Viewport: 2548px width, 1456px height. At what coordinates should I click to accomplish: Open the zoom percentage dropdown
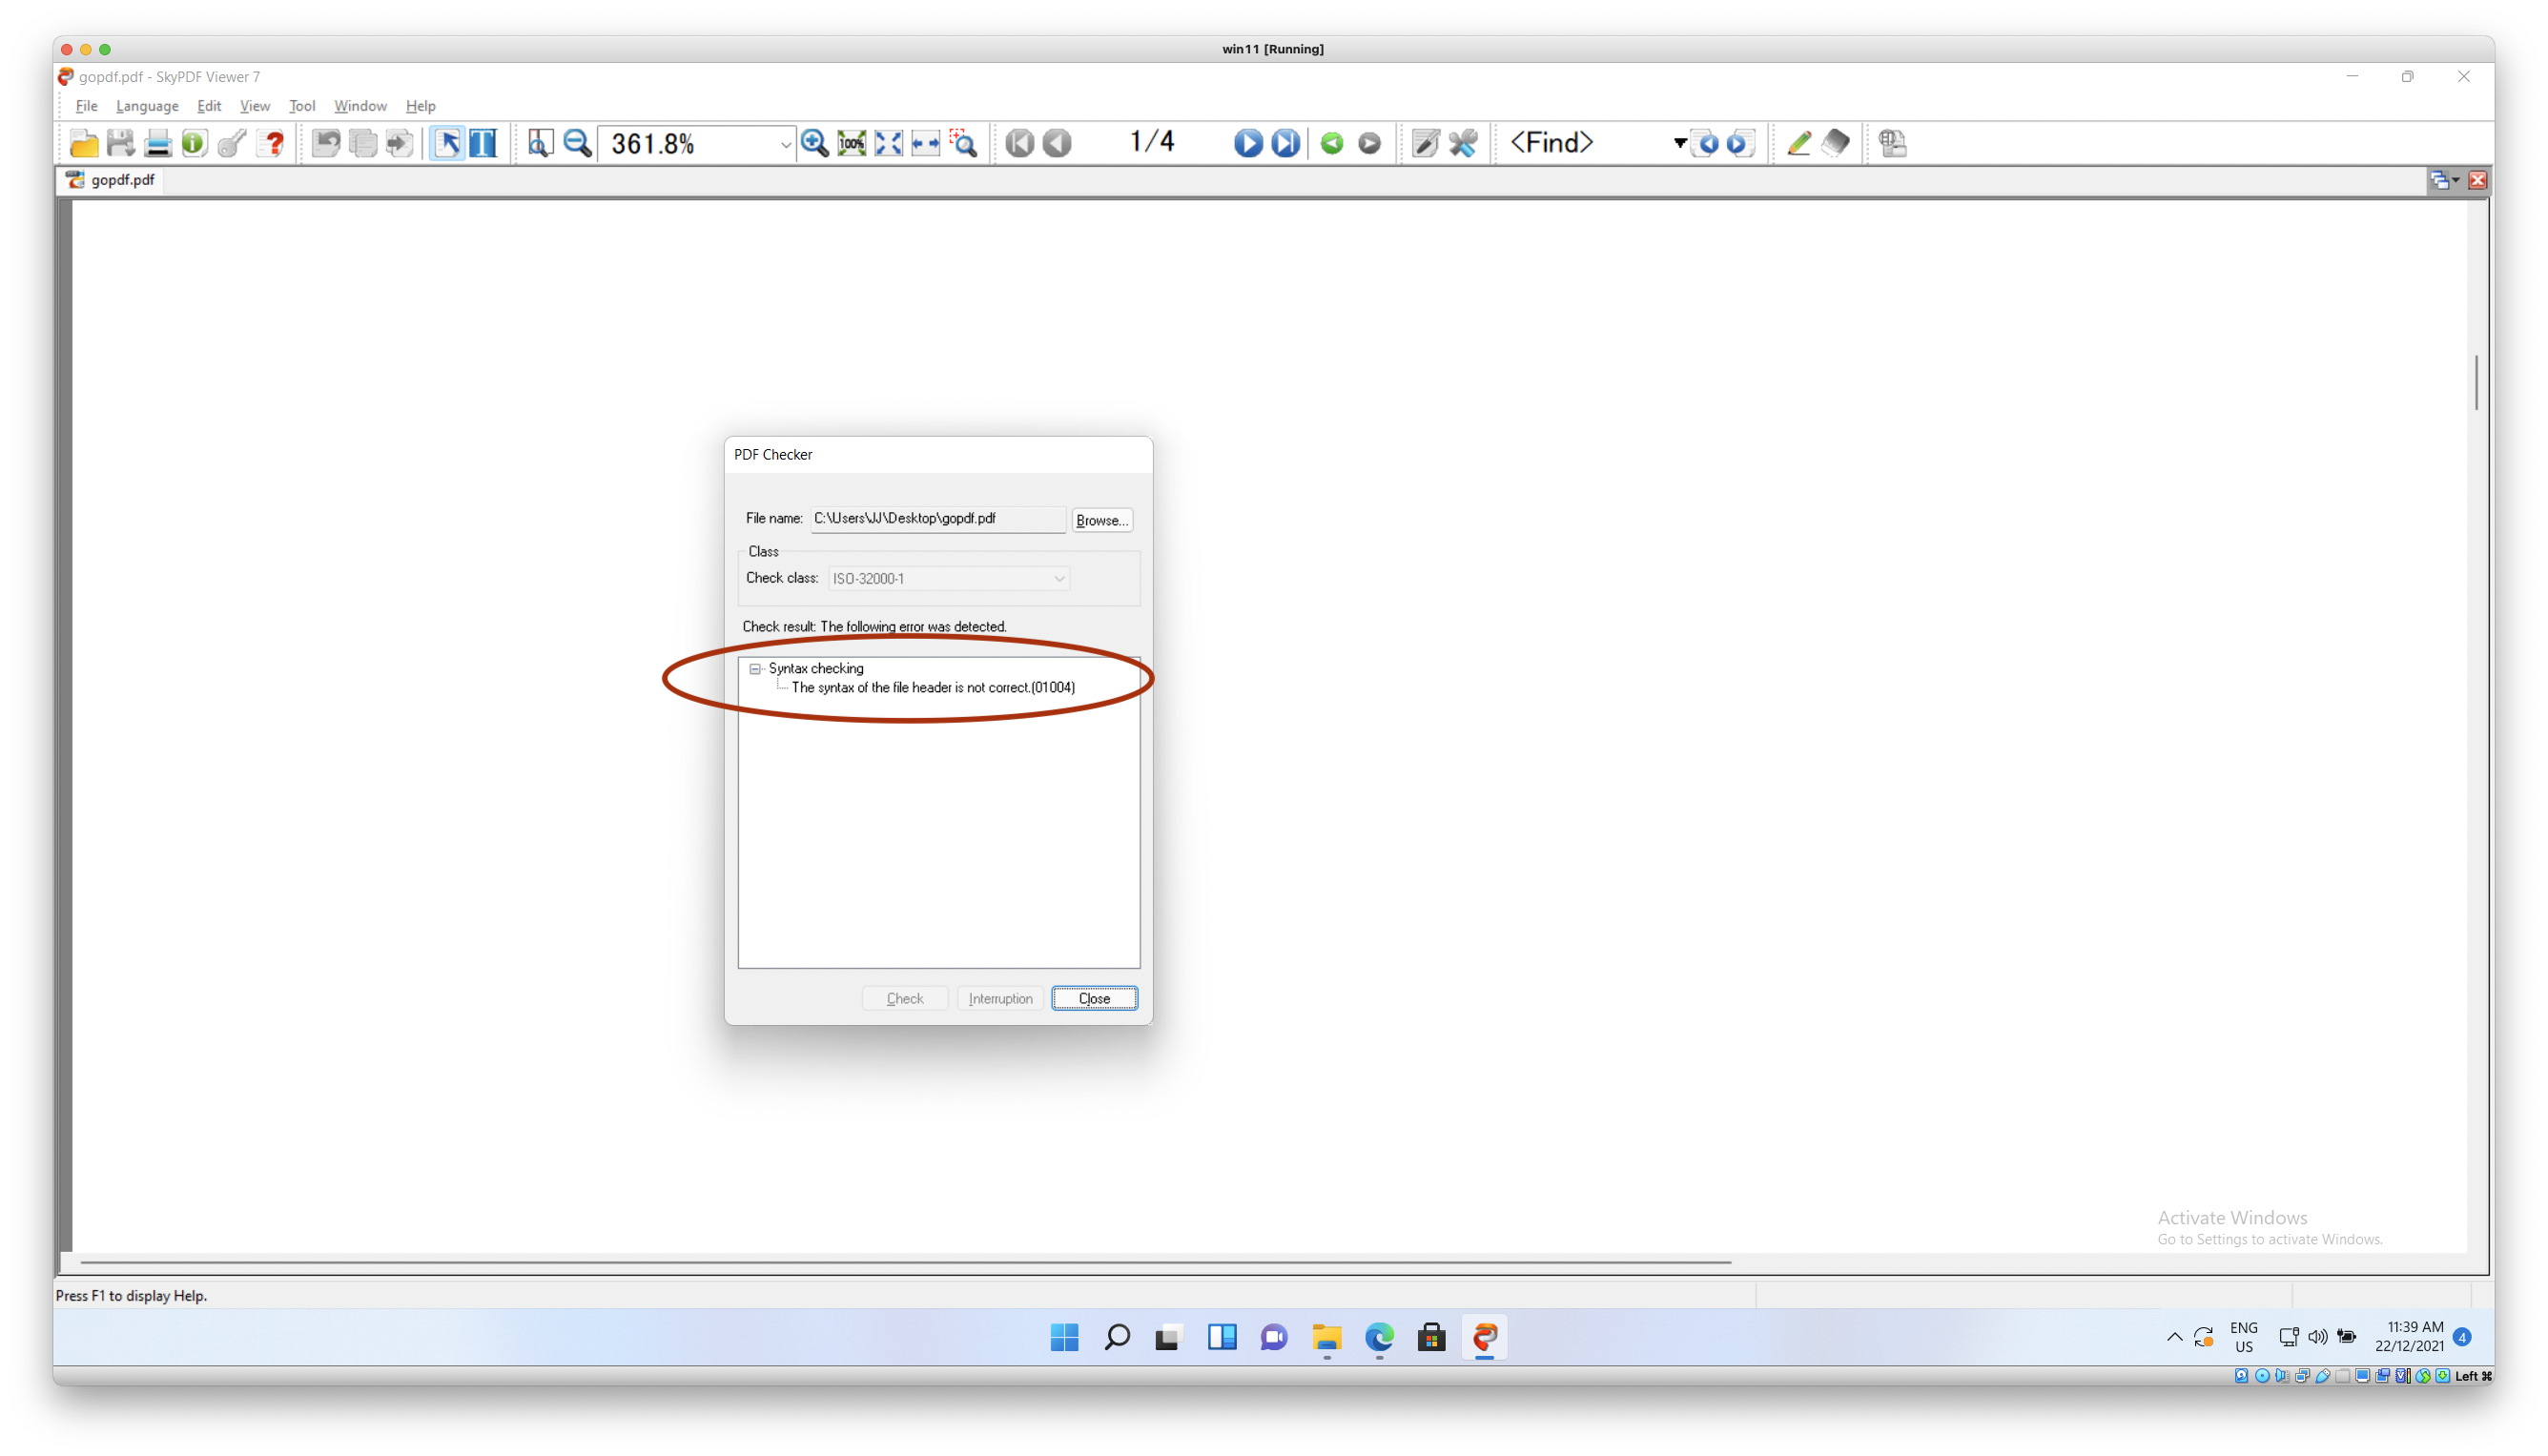[x=785, y=143]
